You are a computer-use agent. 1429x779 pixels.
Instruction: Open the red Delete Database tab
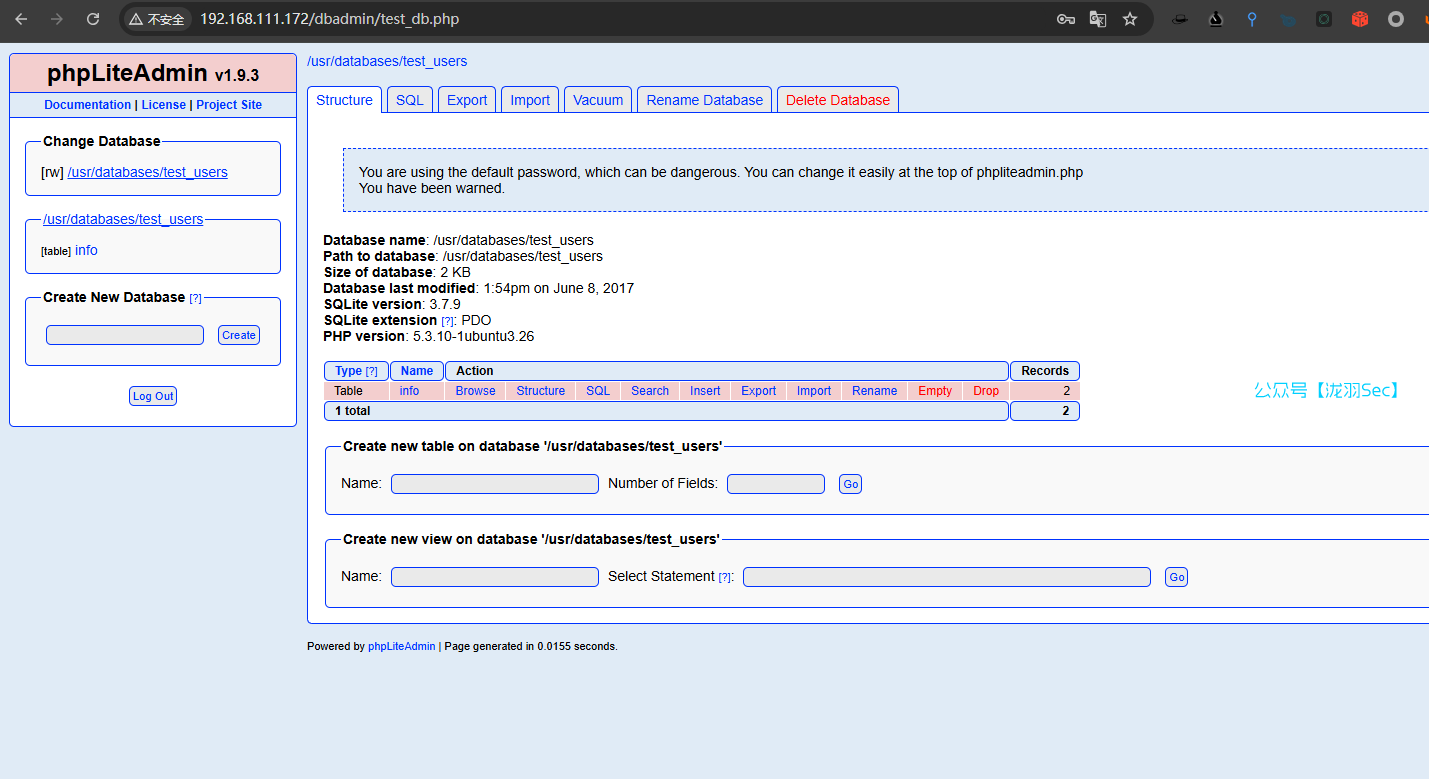point(837,100)
